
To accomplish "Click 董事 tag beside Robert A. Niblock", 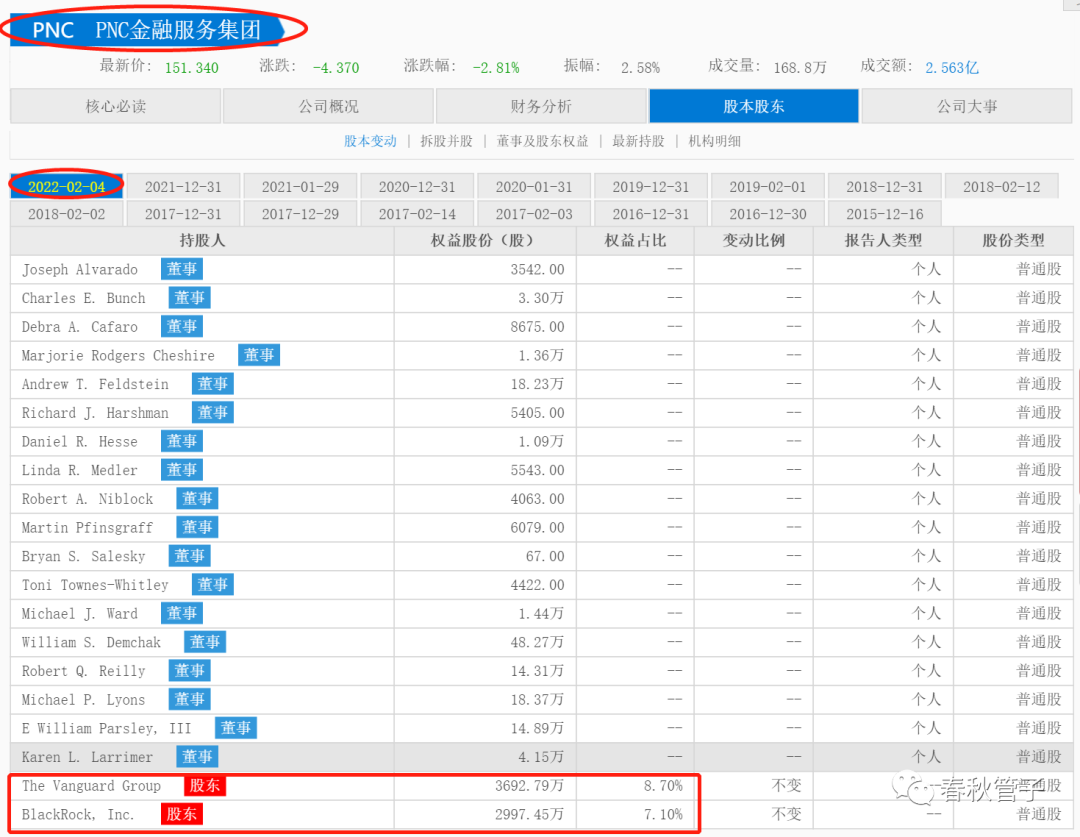I will click(197, 499).
